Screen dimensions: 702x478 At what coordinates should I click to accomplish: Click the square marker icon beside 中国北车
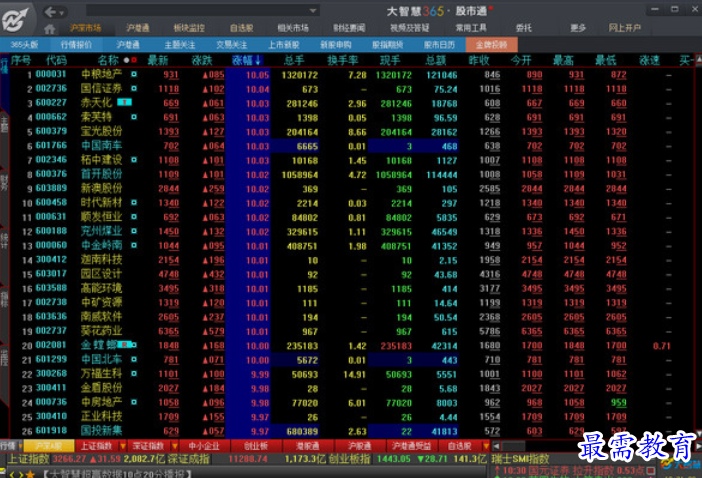(x=134, y=359)
